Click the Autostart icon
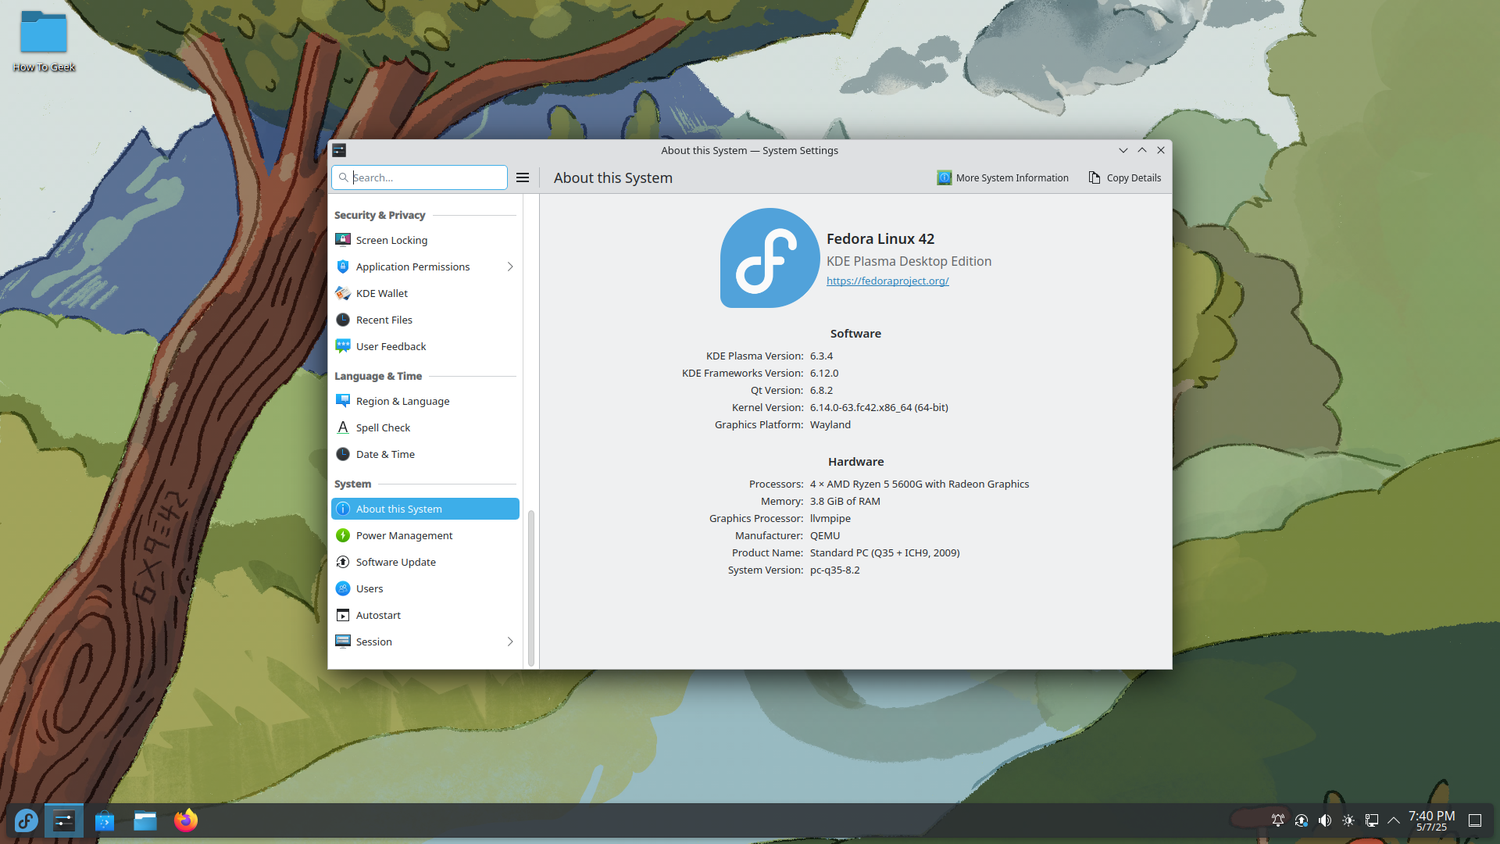Viewport: 1500px width, 844px height. pyautogui.click(x=343, y=615)
